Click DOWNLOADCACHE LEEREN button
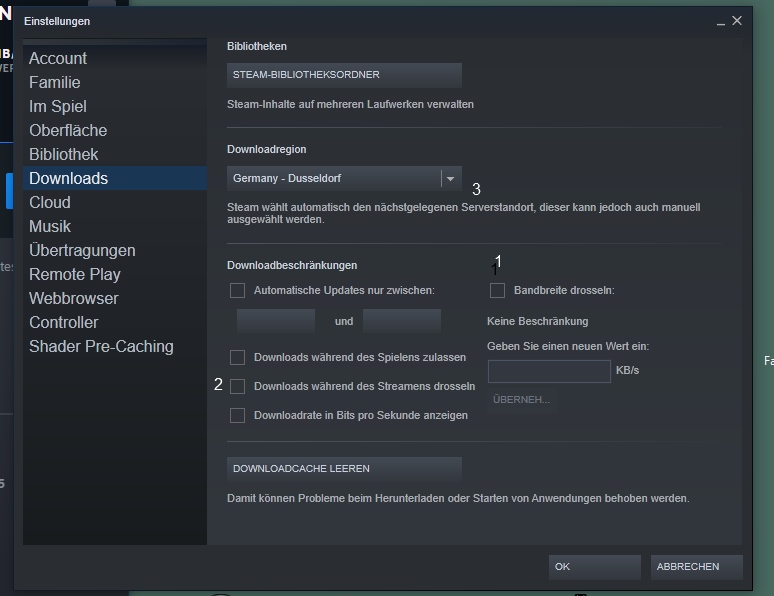Image resolution: width=774 pixels, height=596 pixels. (344, 469)
